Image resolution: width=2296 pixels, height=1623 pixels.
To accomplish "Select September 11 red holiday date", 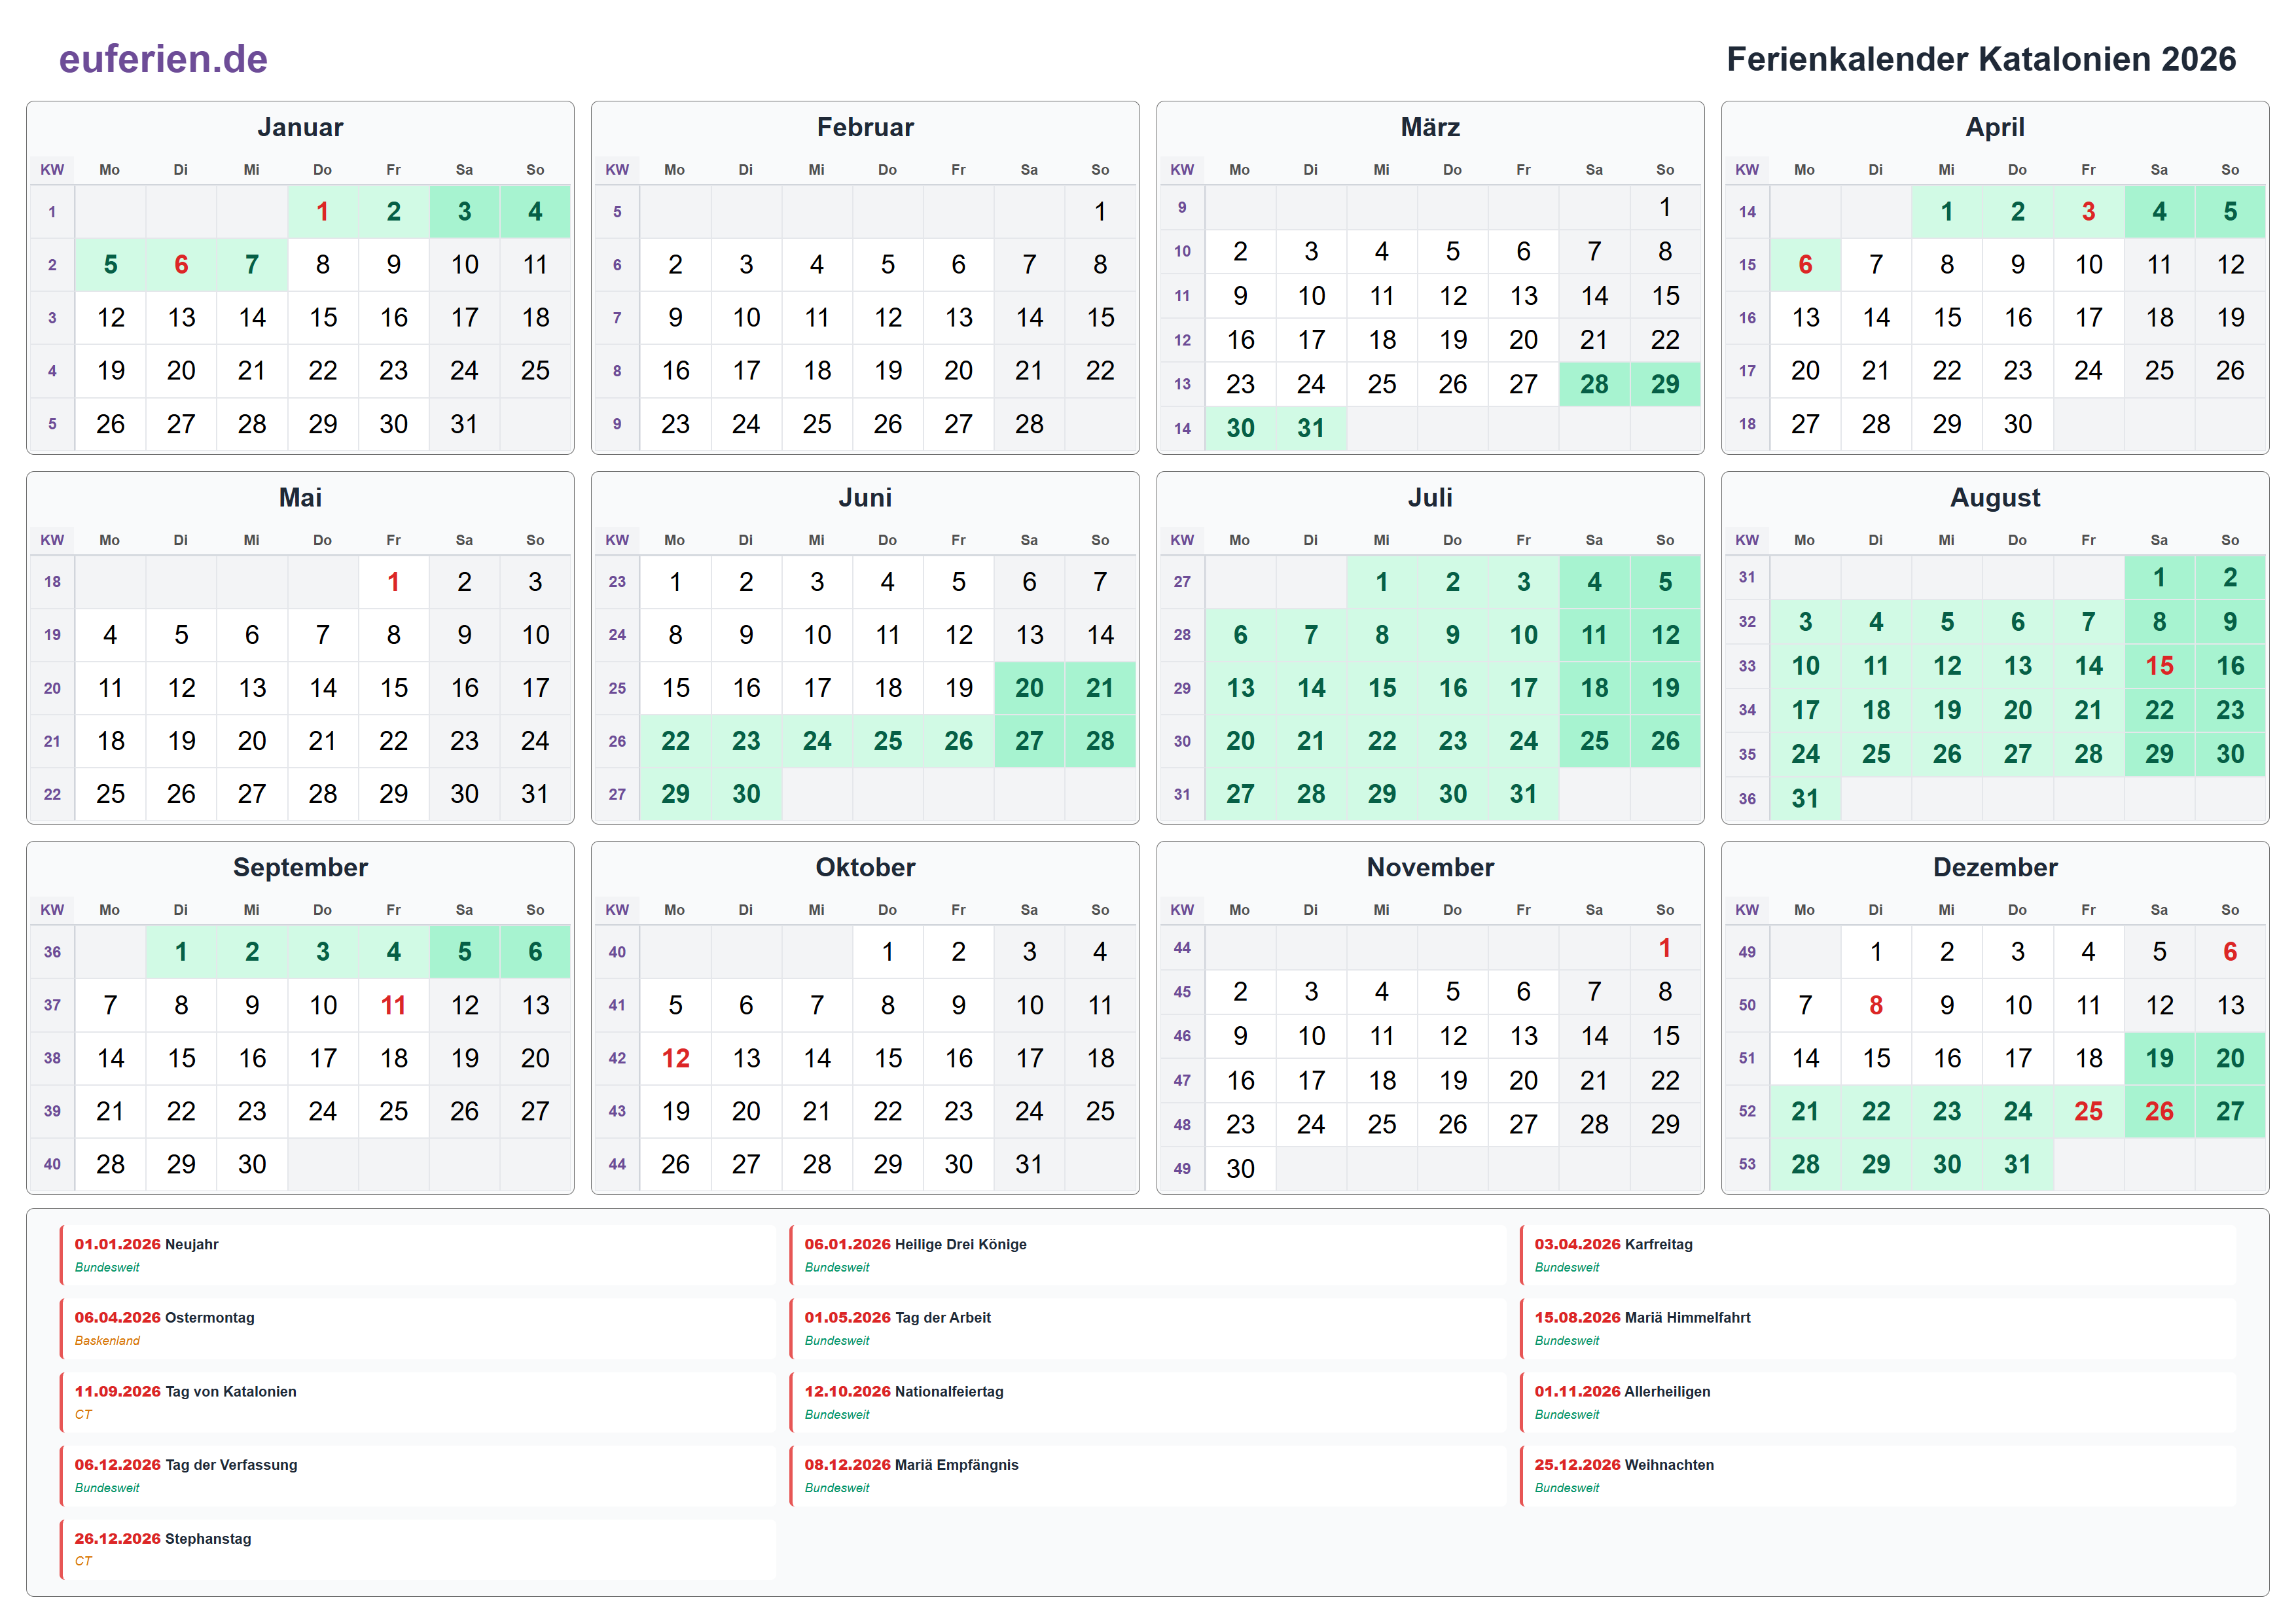I will click(393, 1005).
